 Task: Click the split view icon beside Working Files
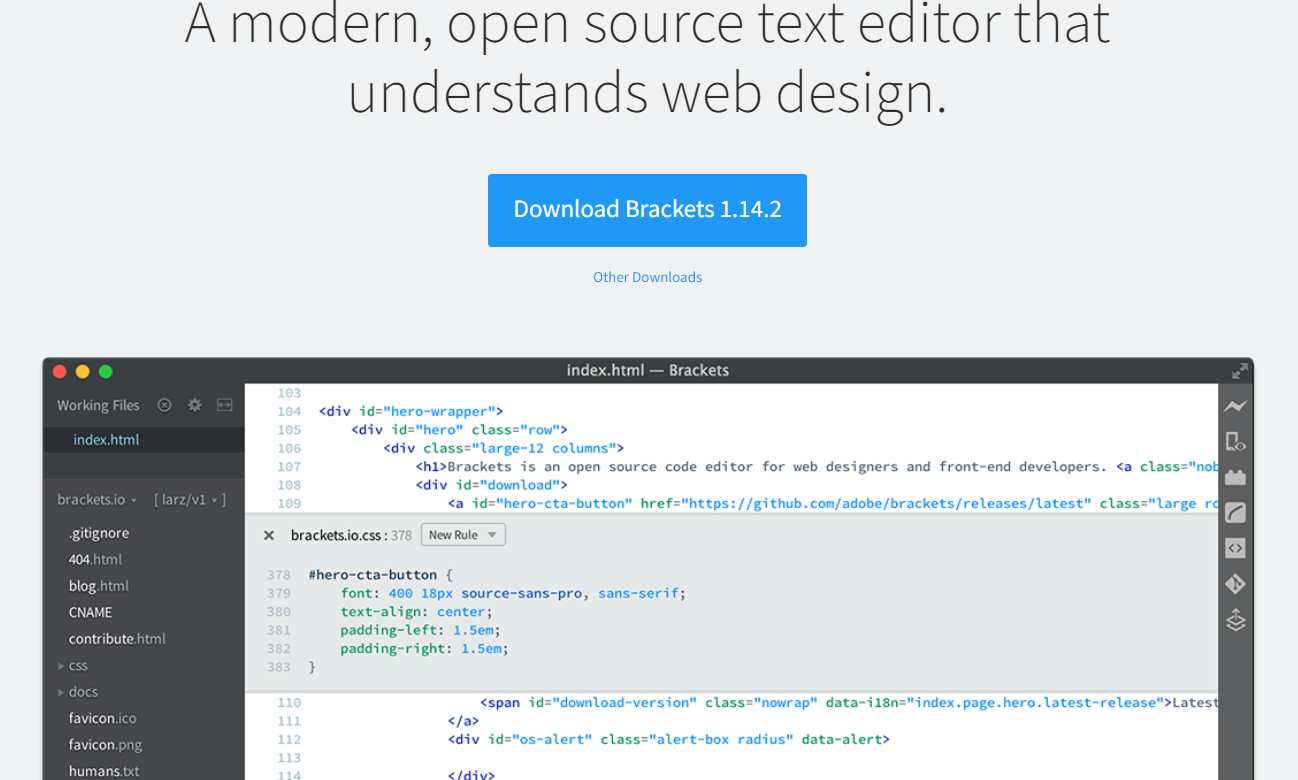225,405
